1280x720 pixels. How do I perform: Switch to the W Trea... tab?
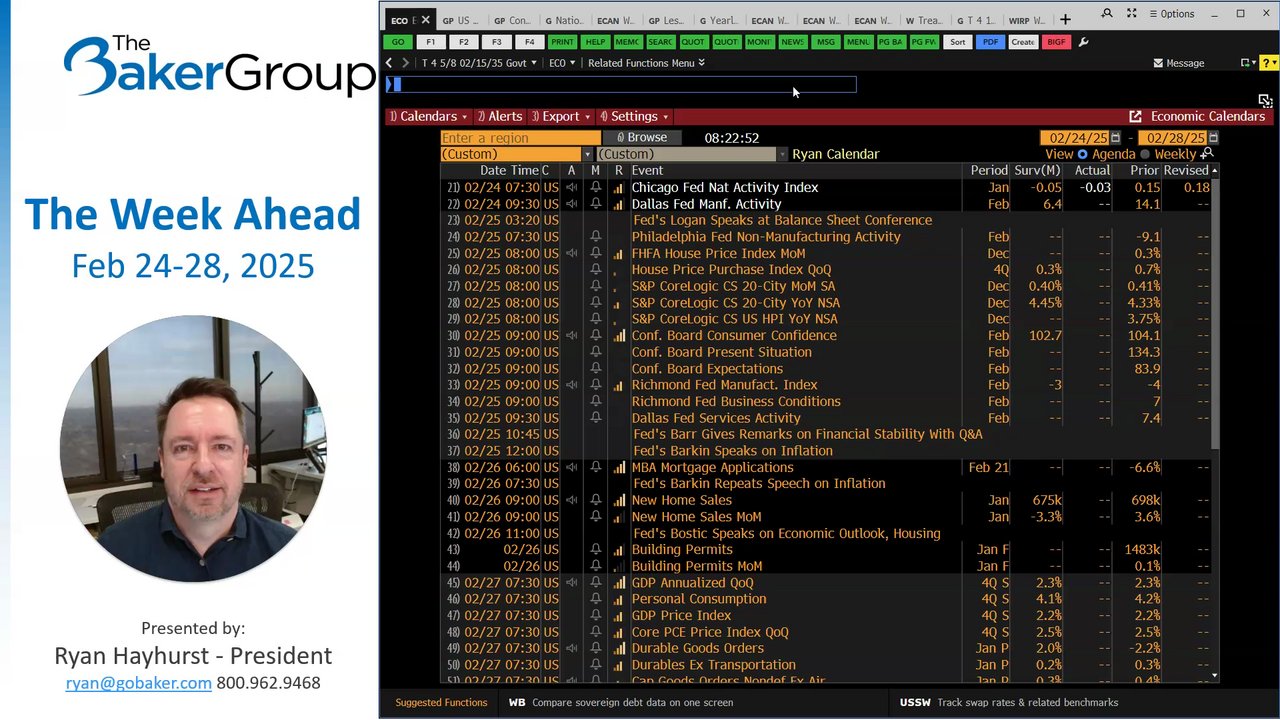(x=923, y=20)
